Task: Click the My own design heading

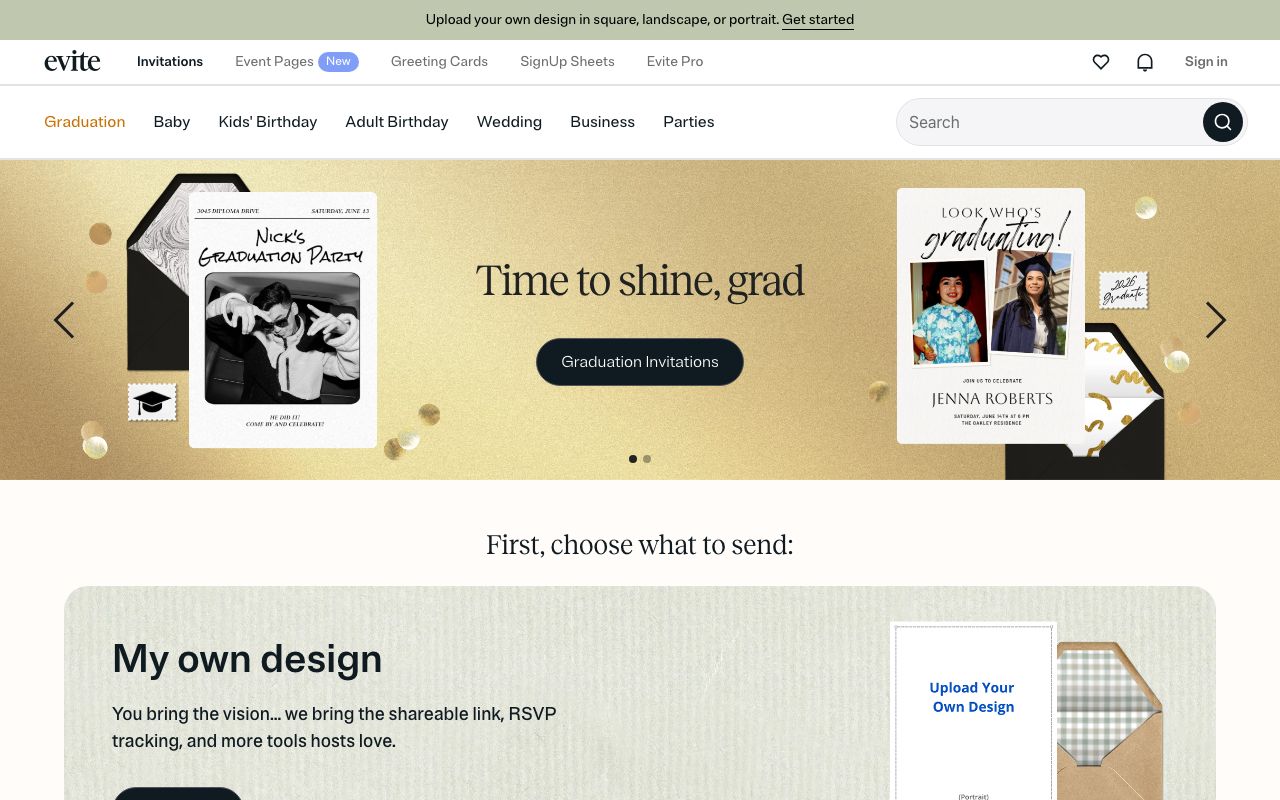Action: click(x=247, y=659)
